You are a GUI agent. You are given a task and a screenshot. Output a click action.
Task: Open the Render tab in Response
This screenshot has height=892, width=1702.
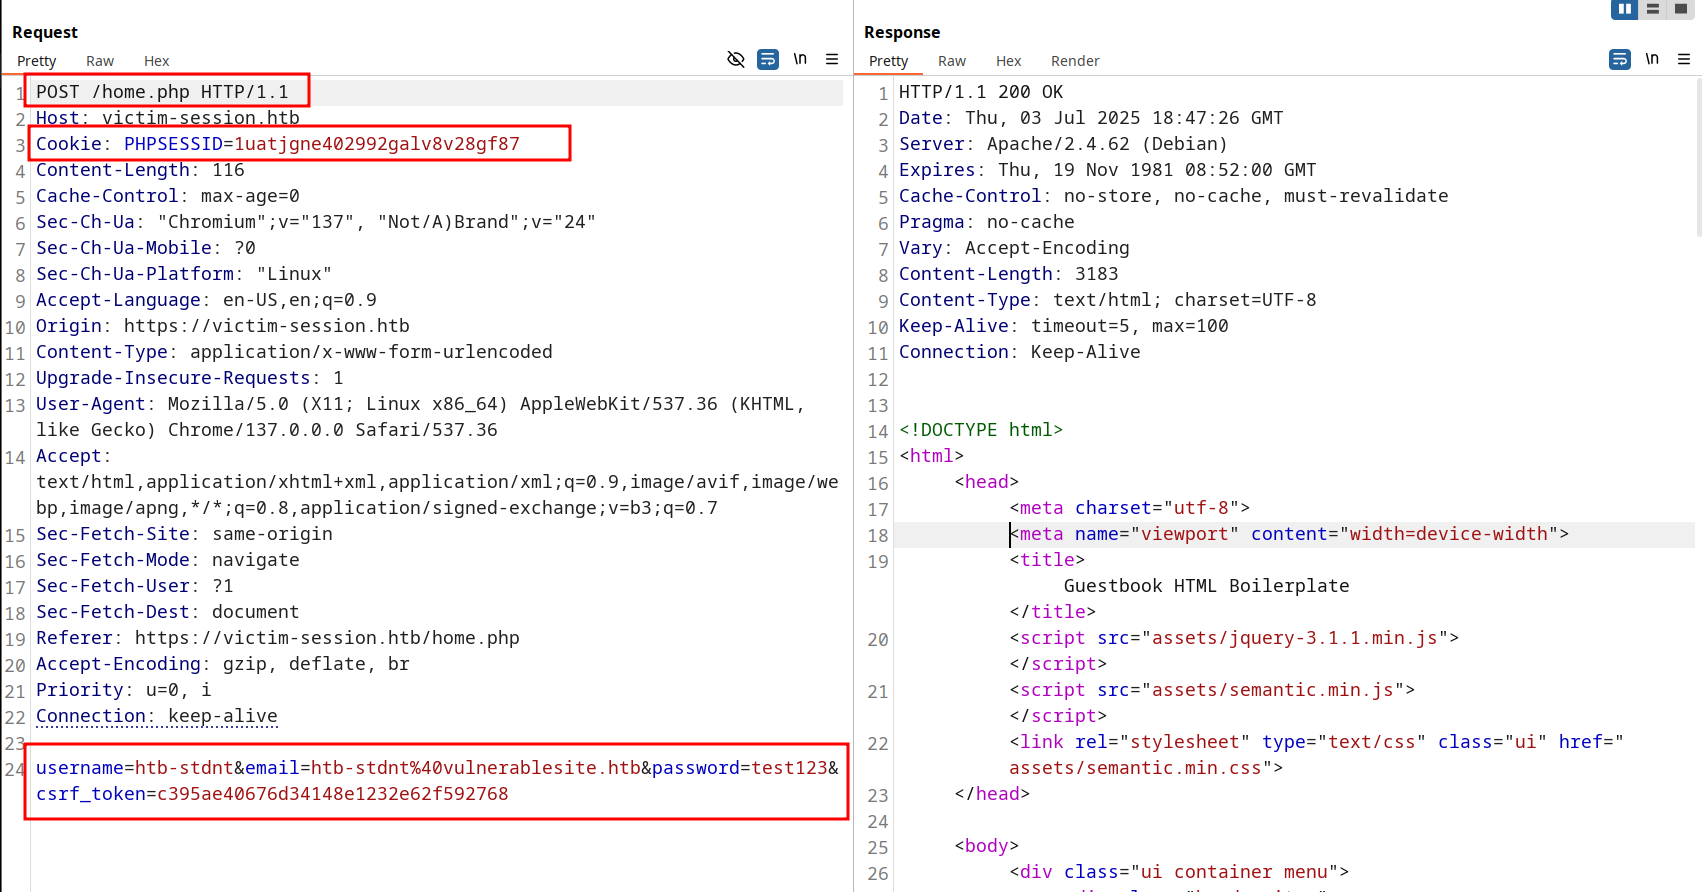[x=1075, y=61]
